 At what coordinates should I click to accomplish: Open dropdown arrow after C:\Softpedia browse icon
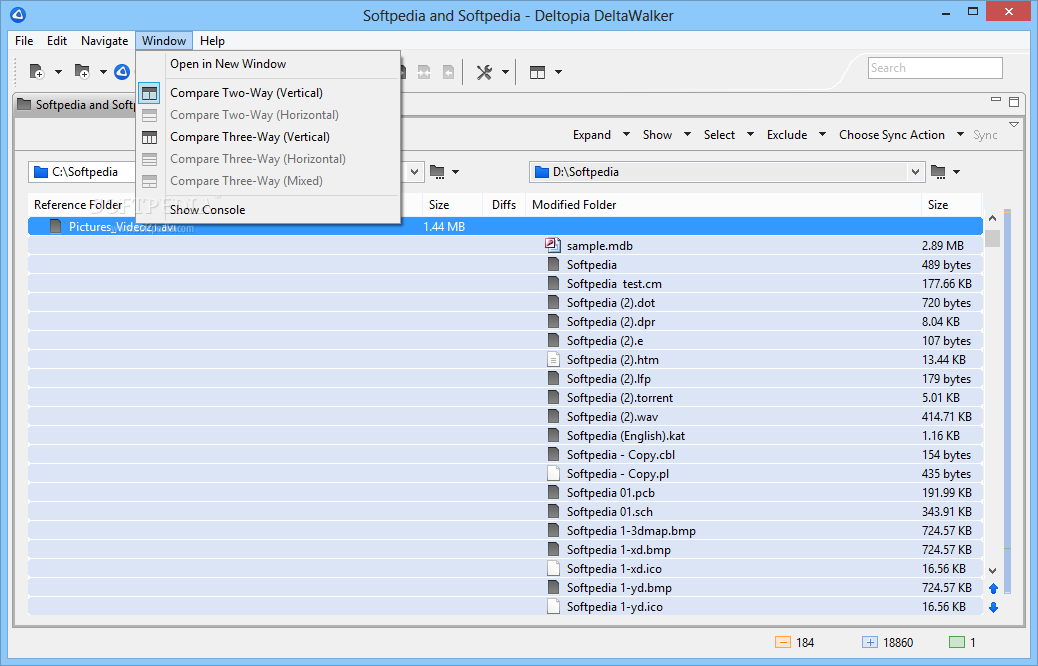pos(455,172)
